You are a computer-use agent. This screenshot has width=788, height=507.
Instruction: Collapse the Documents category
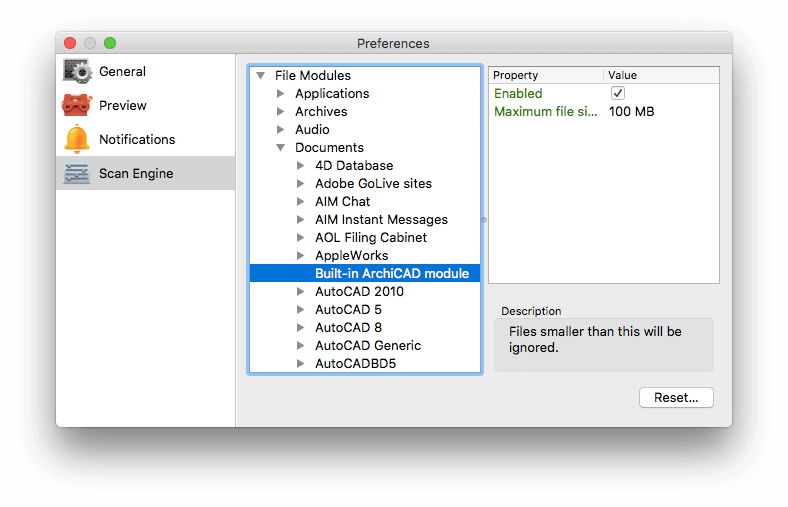[280, 147]
